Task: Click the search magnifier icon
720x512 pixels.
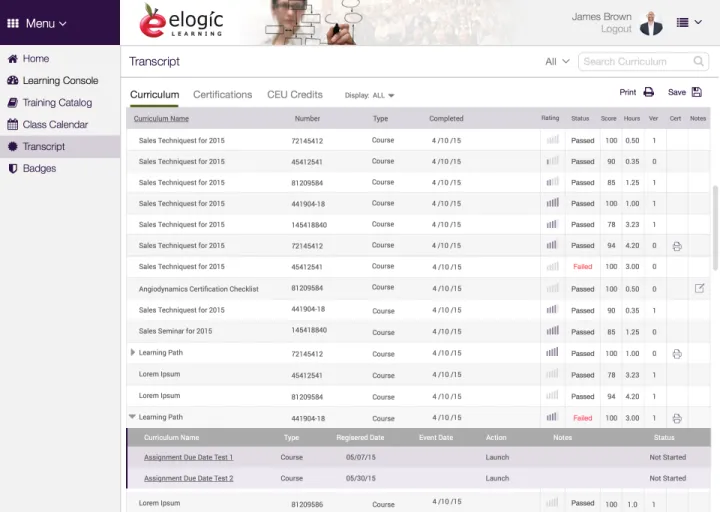Action: (699, 62)
